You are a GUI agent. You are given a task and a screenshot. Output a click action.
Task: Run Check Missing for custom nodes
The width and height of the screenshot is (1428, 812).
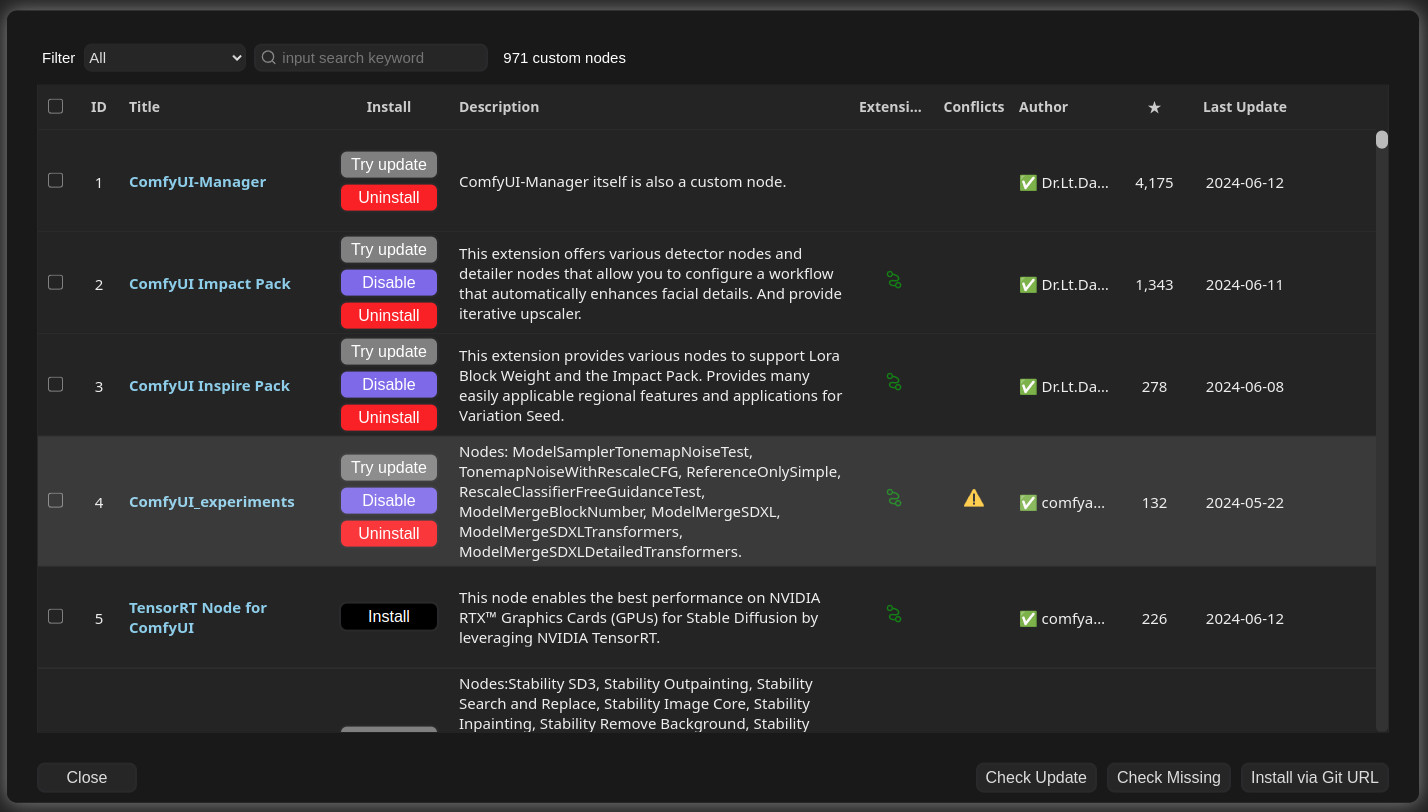[x=1168, y=777]
